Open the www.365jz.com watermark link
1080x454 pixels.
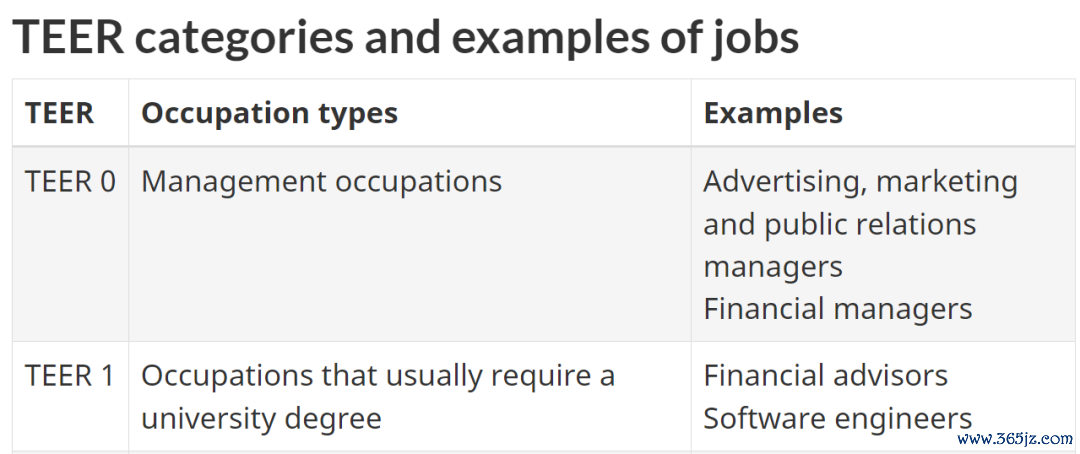[x=1015, y=439]
